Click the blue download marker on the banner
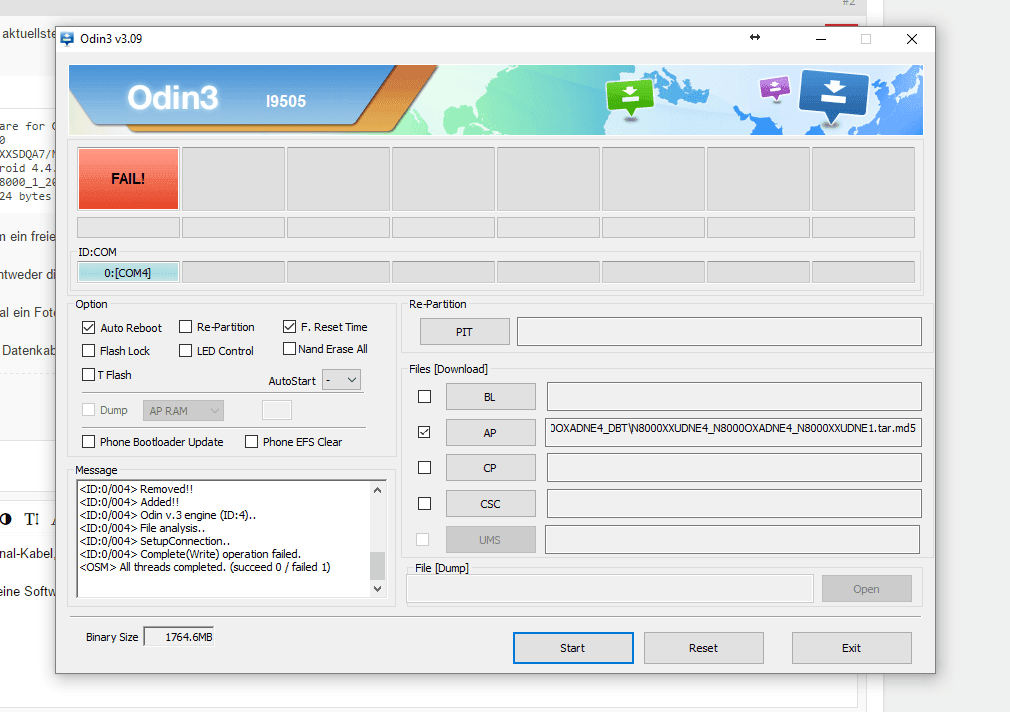 pos(833,95)
